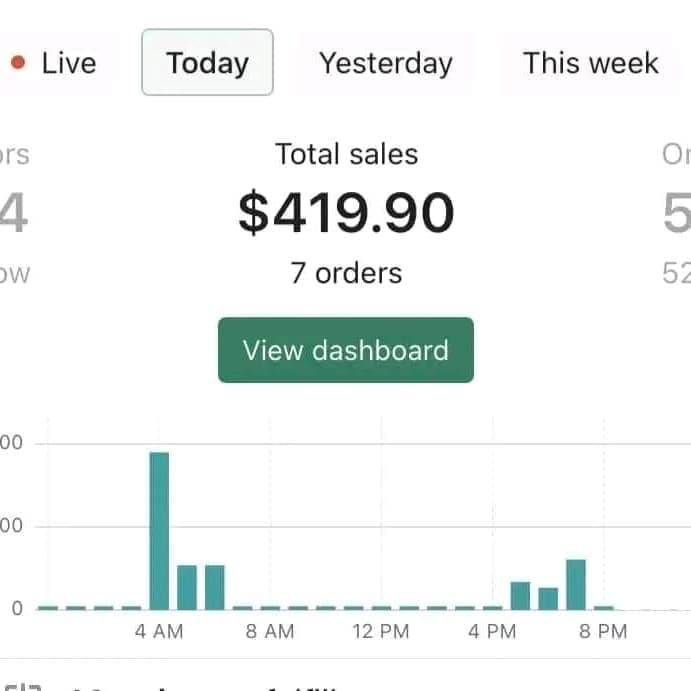
Task: Click the 12 PM axis label
Action: point(381,632)
